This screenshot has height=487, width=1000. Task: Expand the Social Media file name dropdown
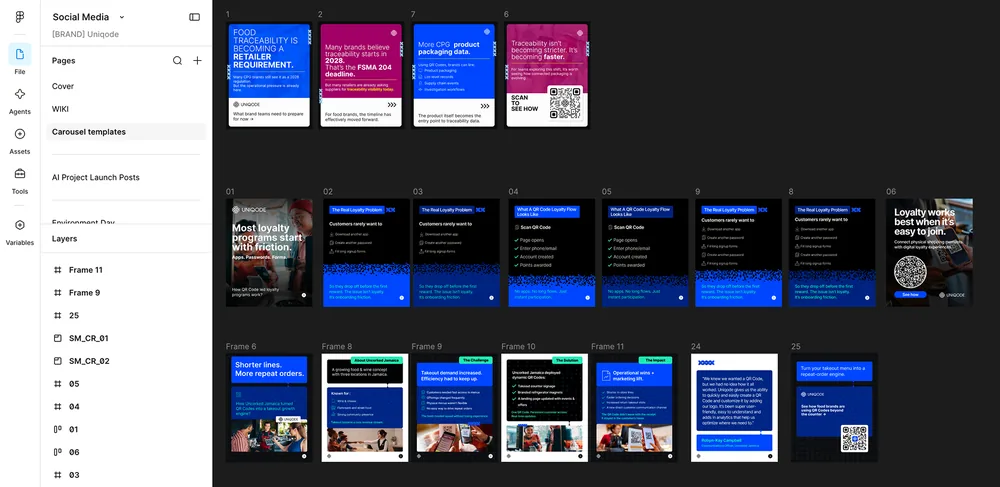point(122,17)
